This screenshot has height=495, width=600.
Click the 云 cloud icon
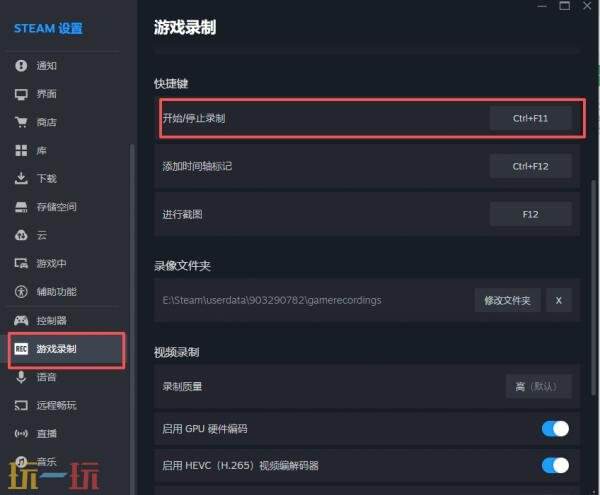click(x=21, y=235)
